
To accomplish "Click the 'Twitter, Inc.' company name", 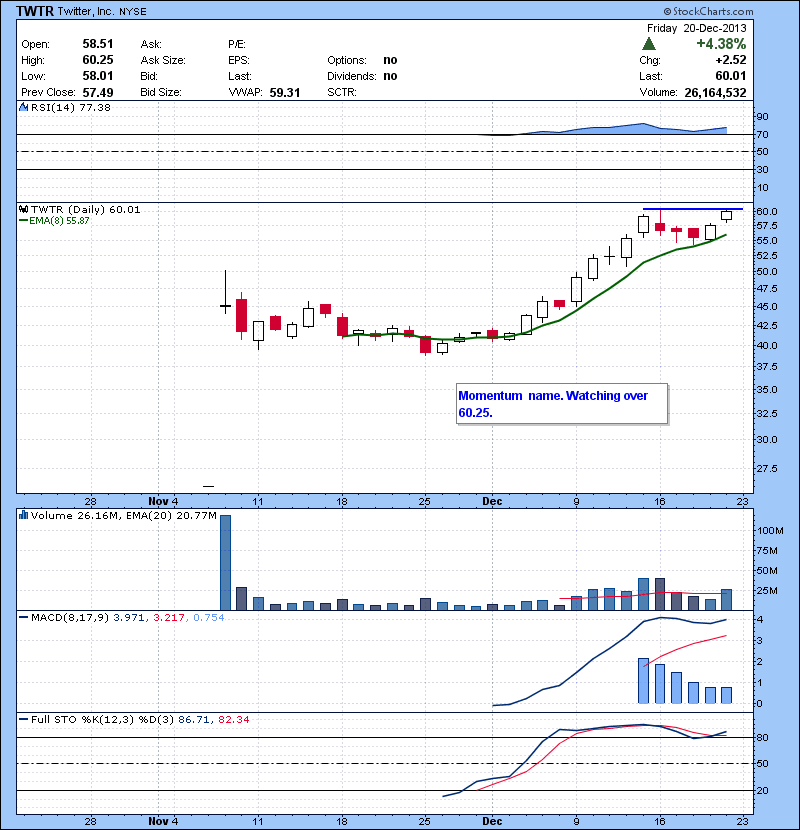I will point(86,11).
